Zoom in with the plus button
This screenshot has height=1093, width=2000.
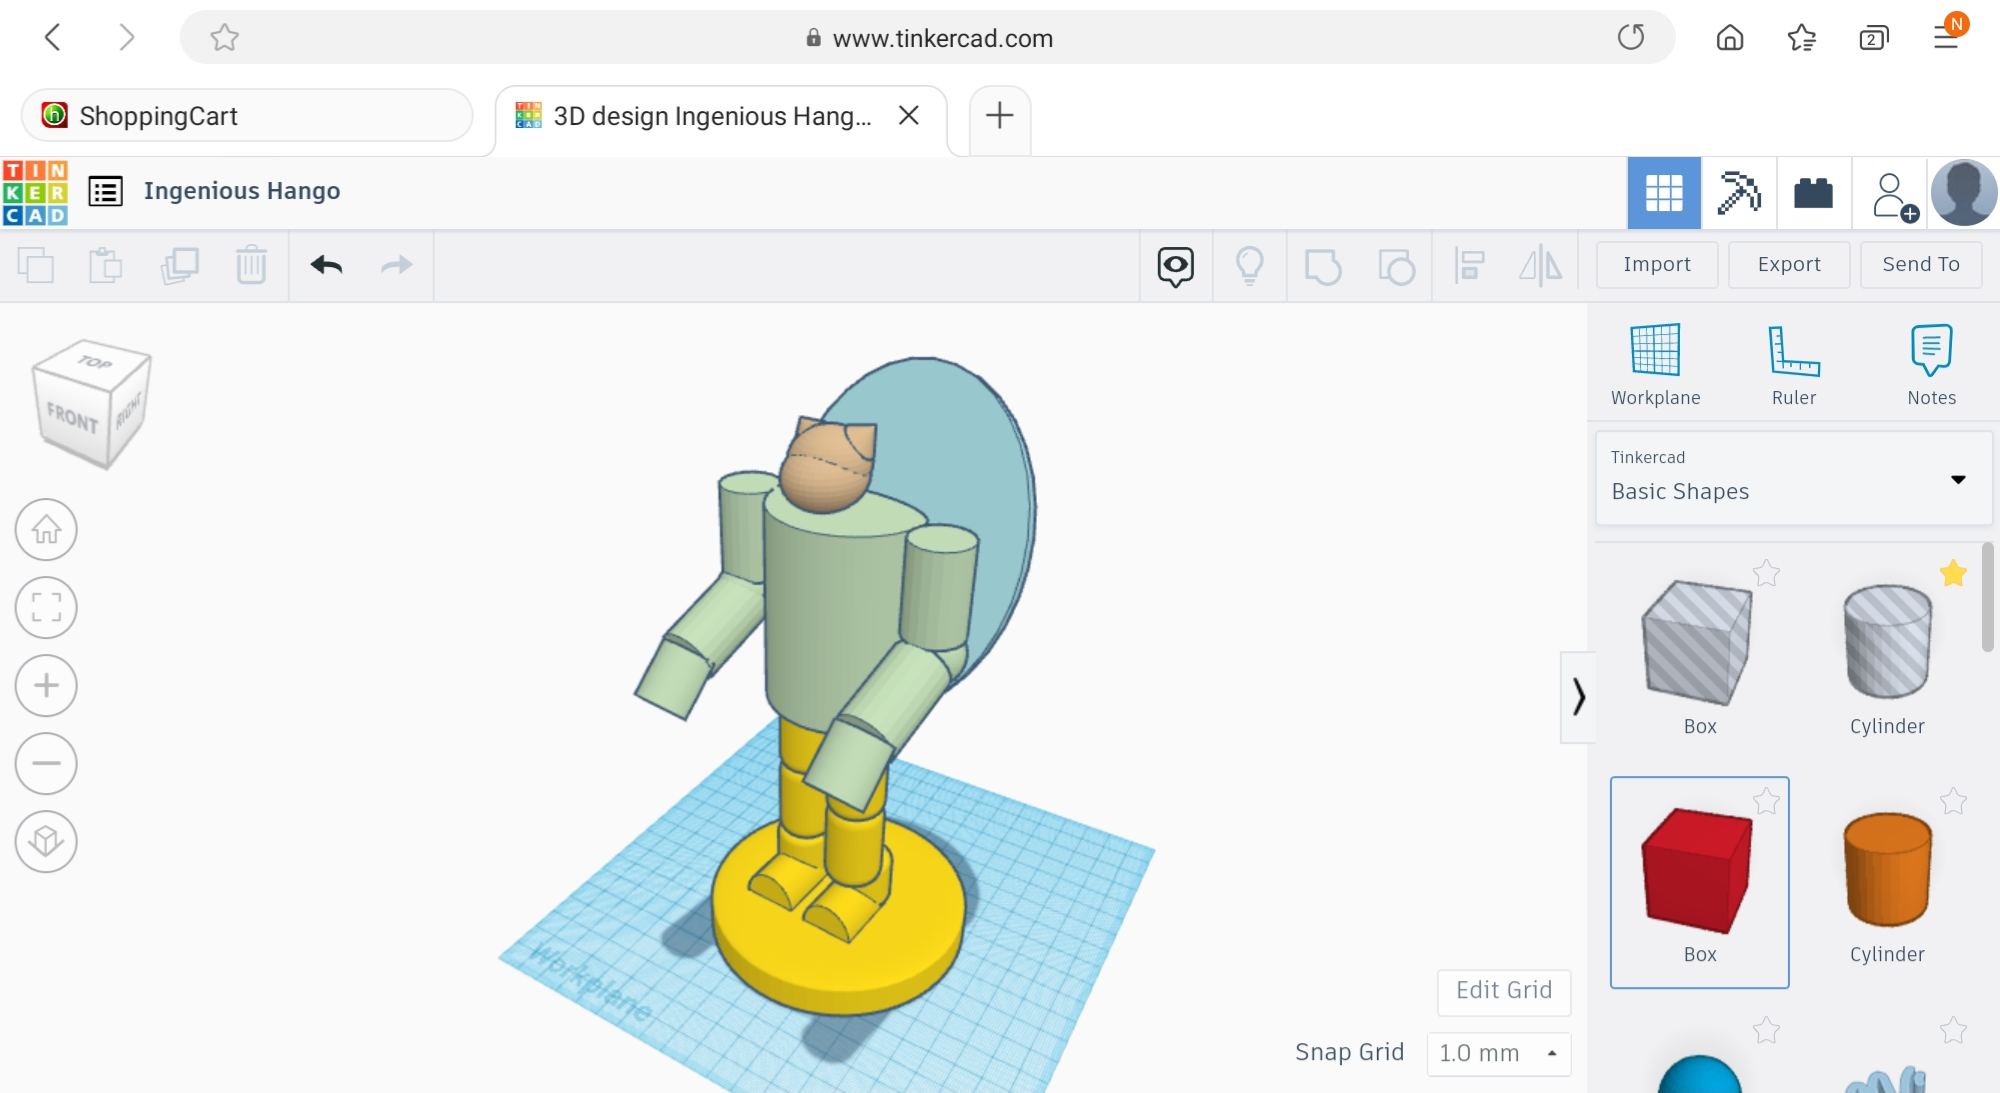pyautogui.click(x=46, y=685)
